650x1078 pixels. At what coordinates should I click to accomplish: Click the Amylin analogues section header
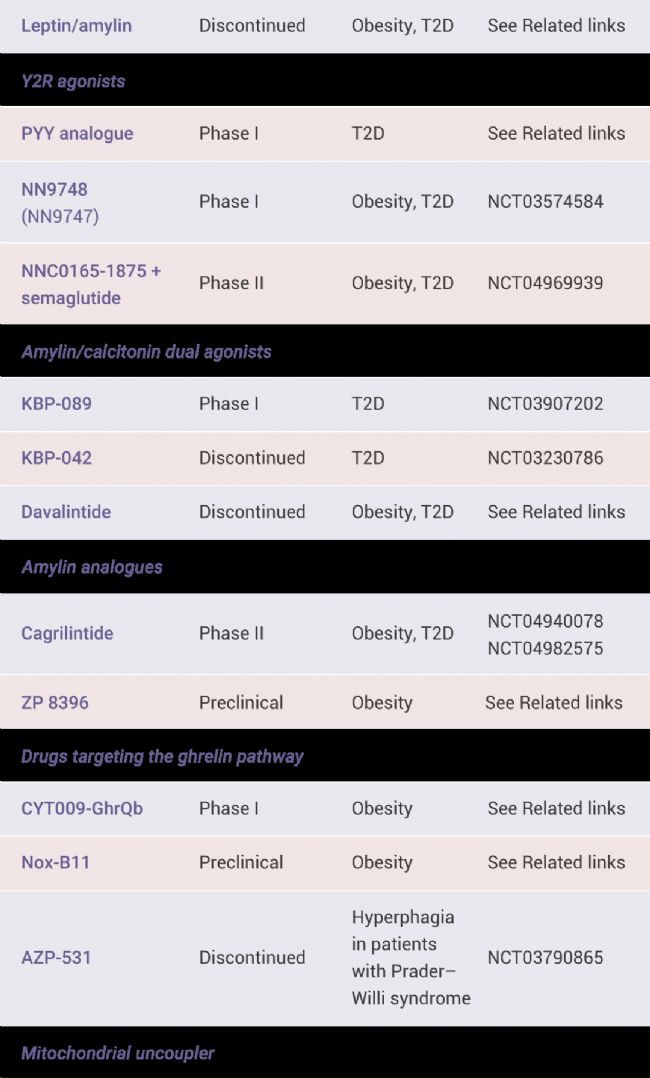[92, 567]
